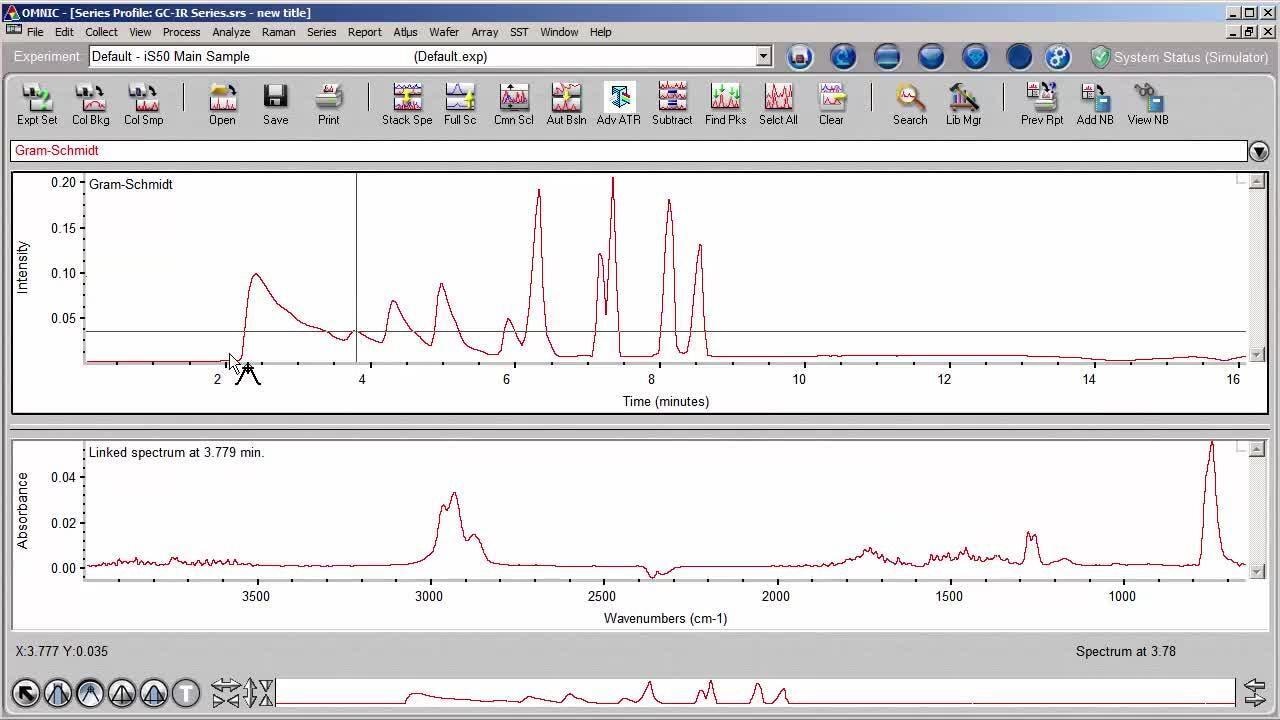Open the Lib Mgr library manager

tap(963, 104)
